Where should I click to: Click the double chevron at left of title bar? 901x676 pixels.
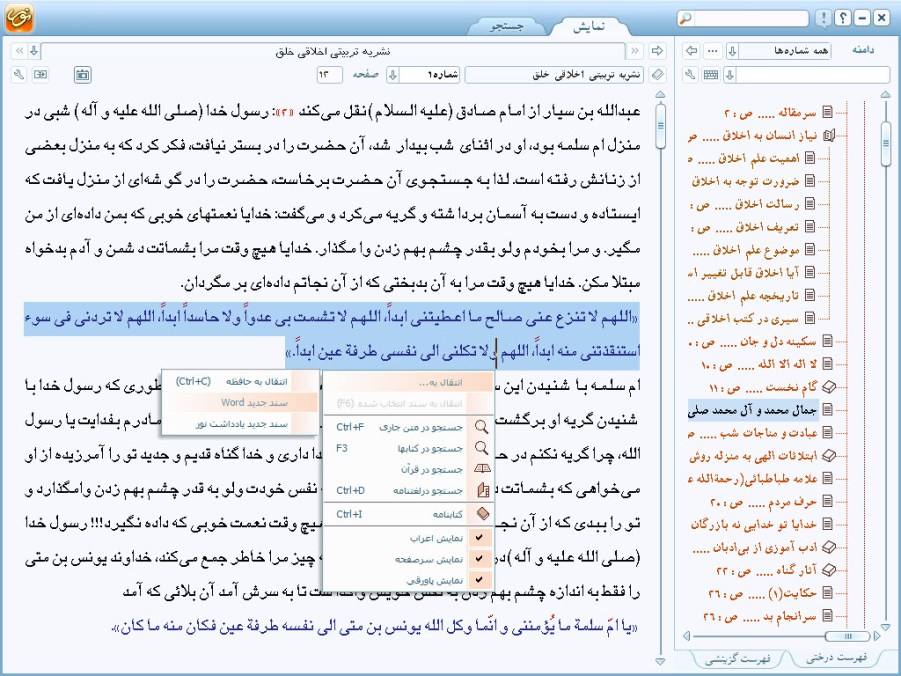[x=19, y=51]
